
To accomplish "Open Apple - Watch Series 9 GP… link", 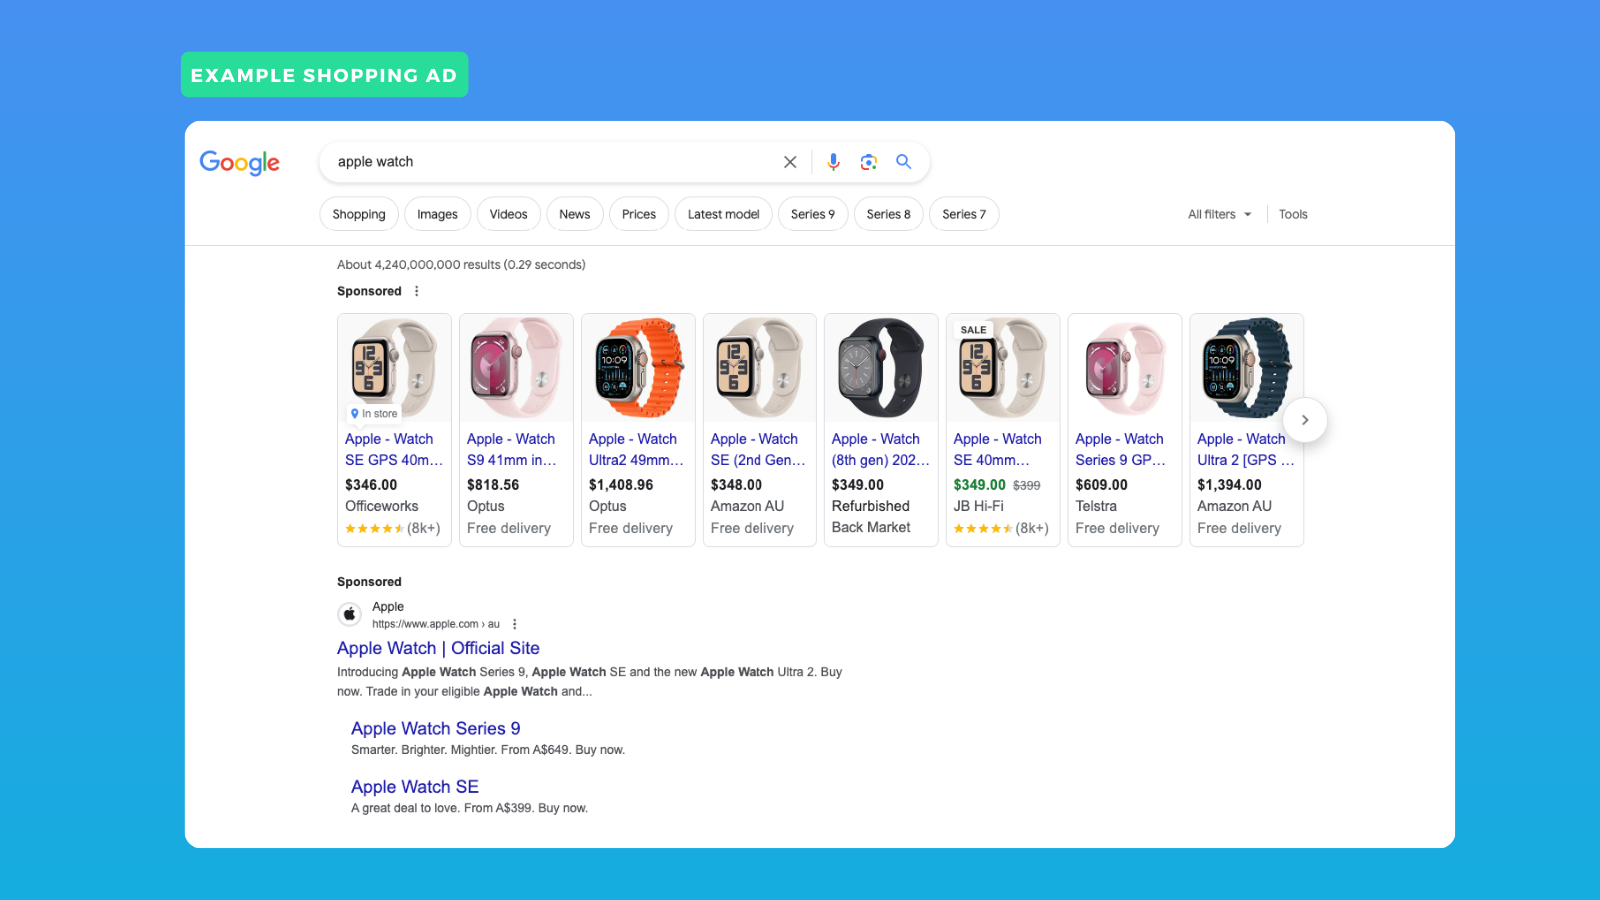I will [x=1121, y=449].
